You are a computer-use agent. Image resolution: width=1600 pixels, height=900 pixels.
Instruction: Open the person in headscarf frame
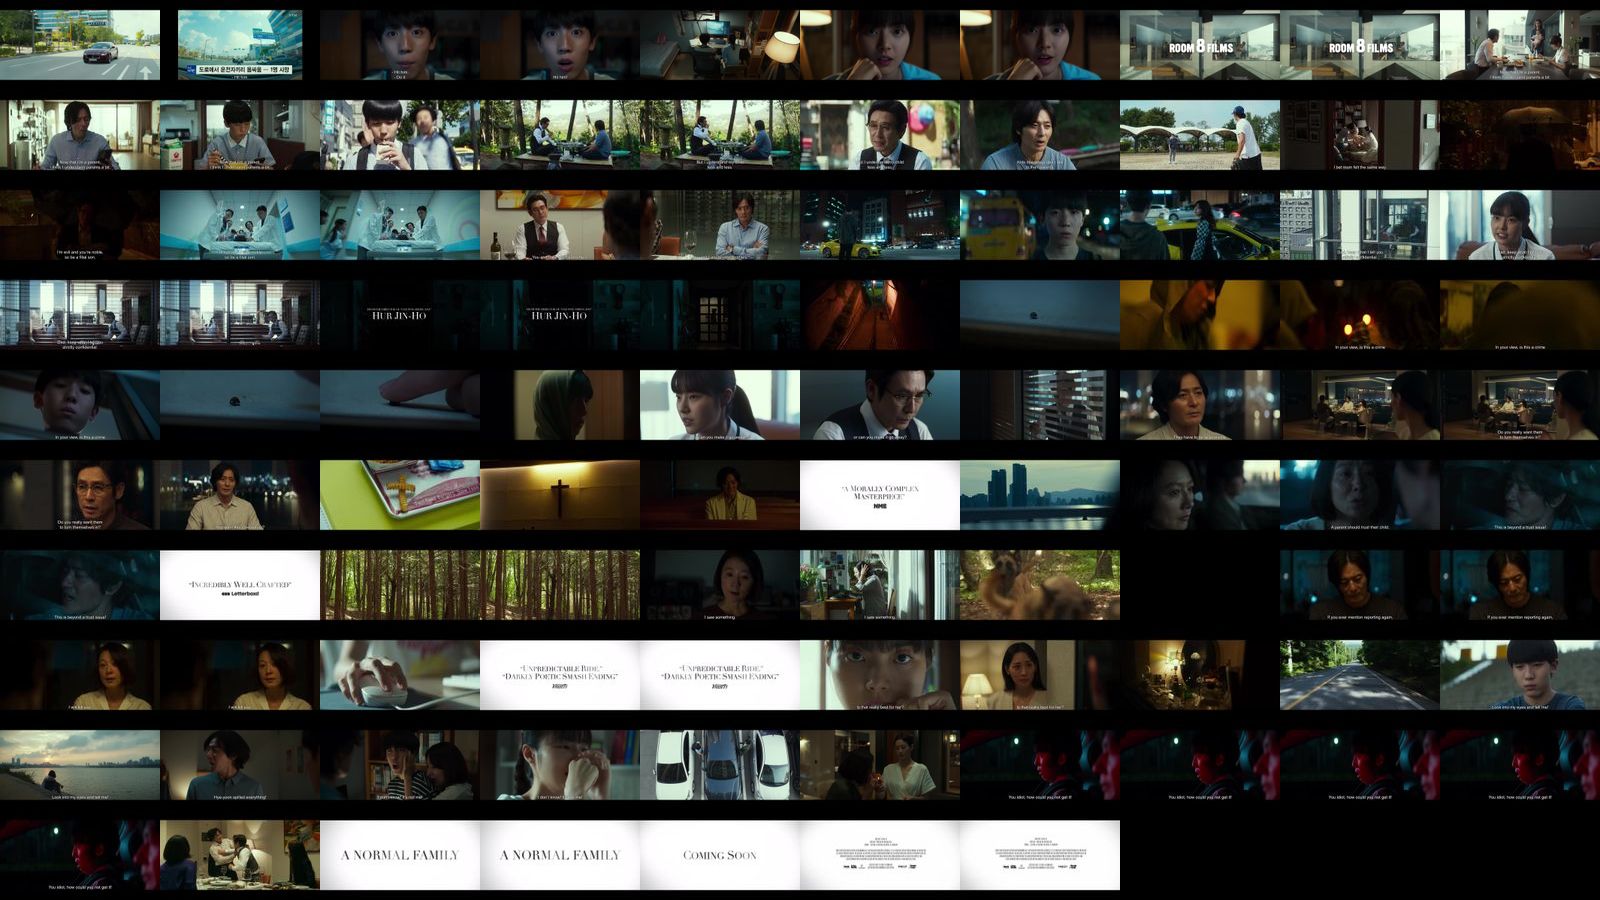click(560, 405)
